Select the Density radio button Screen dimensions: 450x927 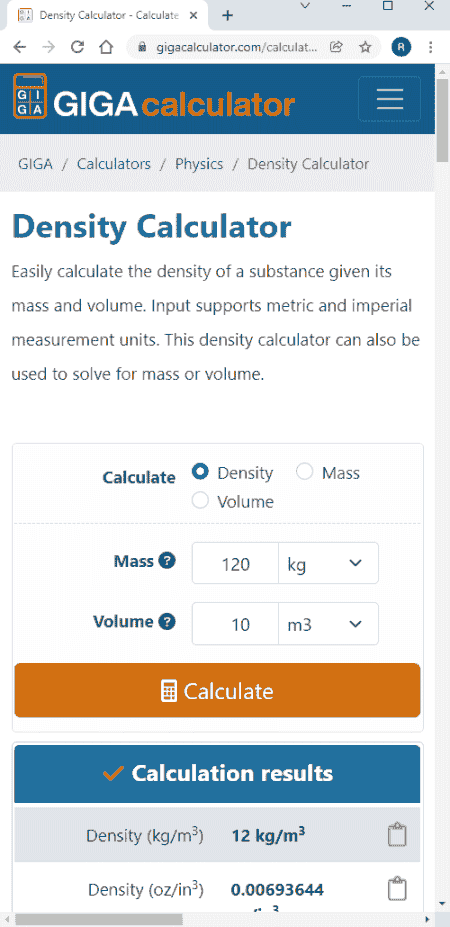tap(200, 472)
